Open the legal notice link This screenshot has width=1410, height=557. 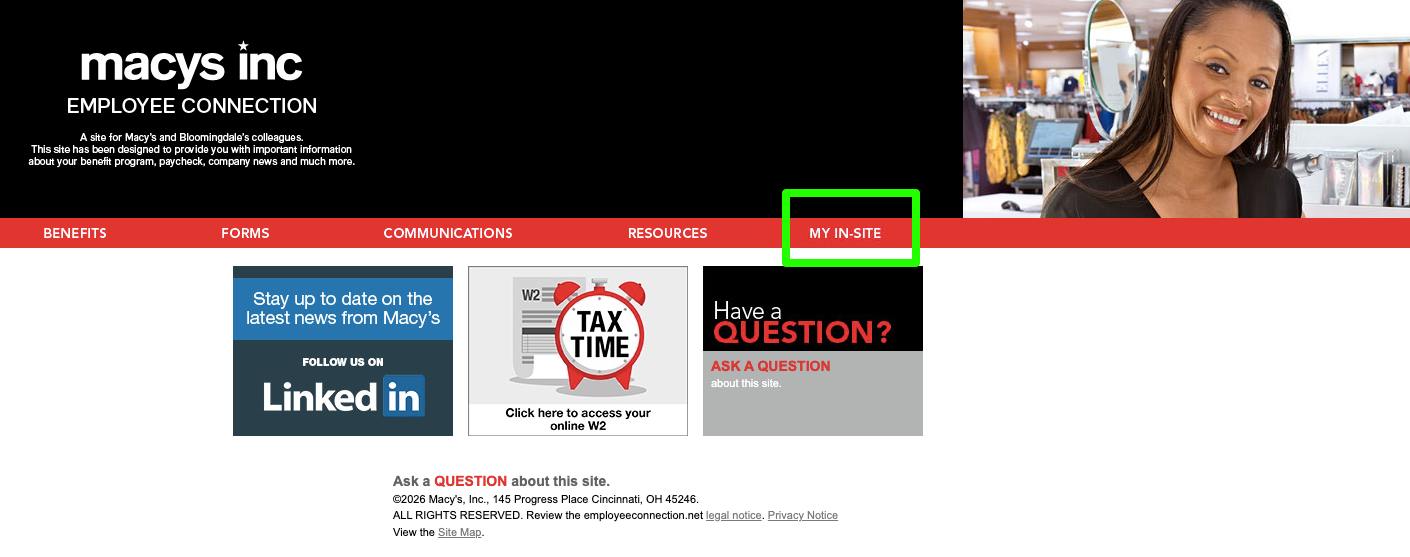click(733, 515)
